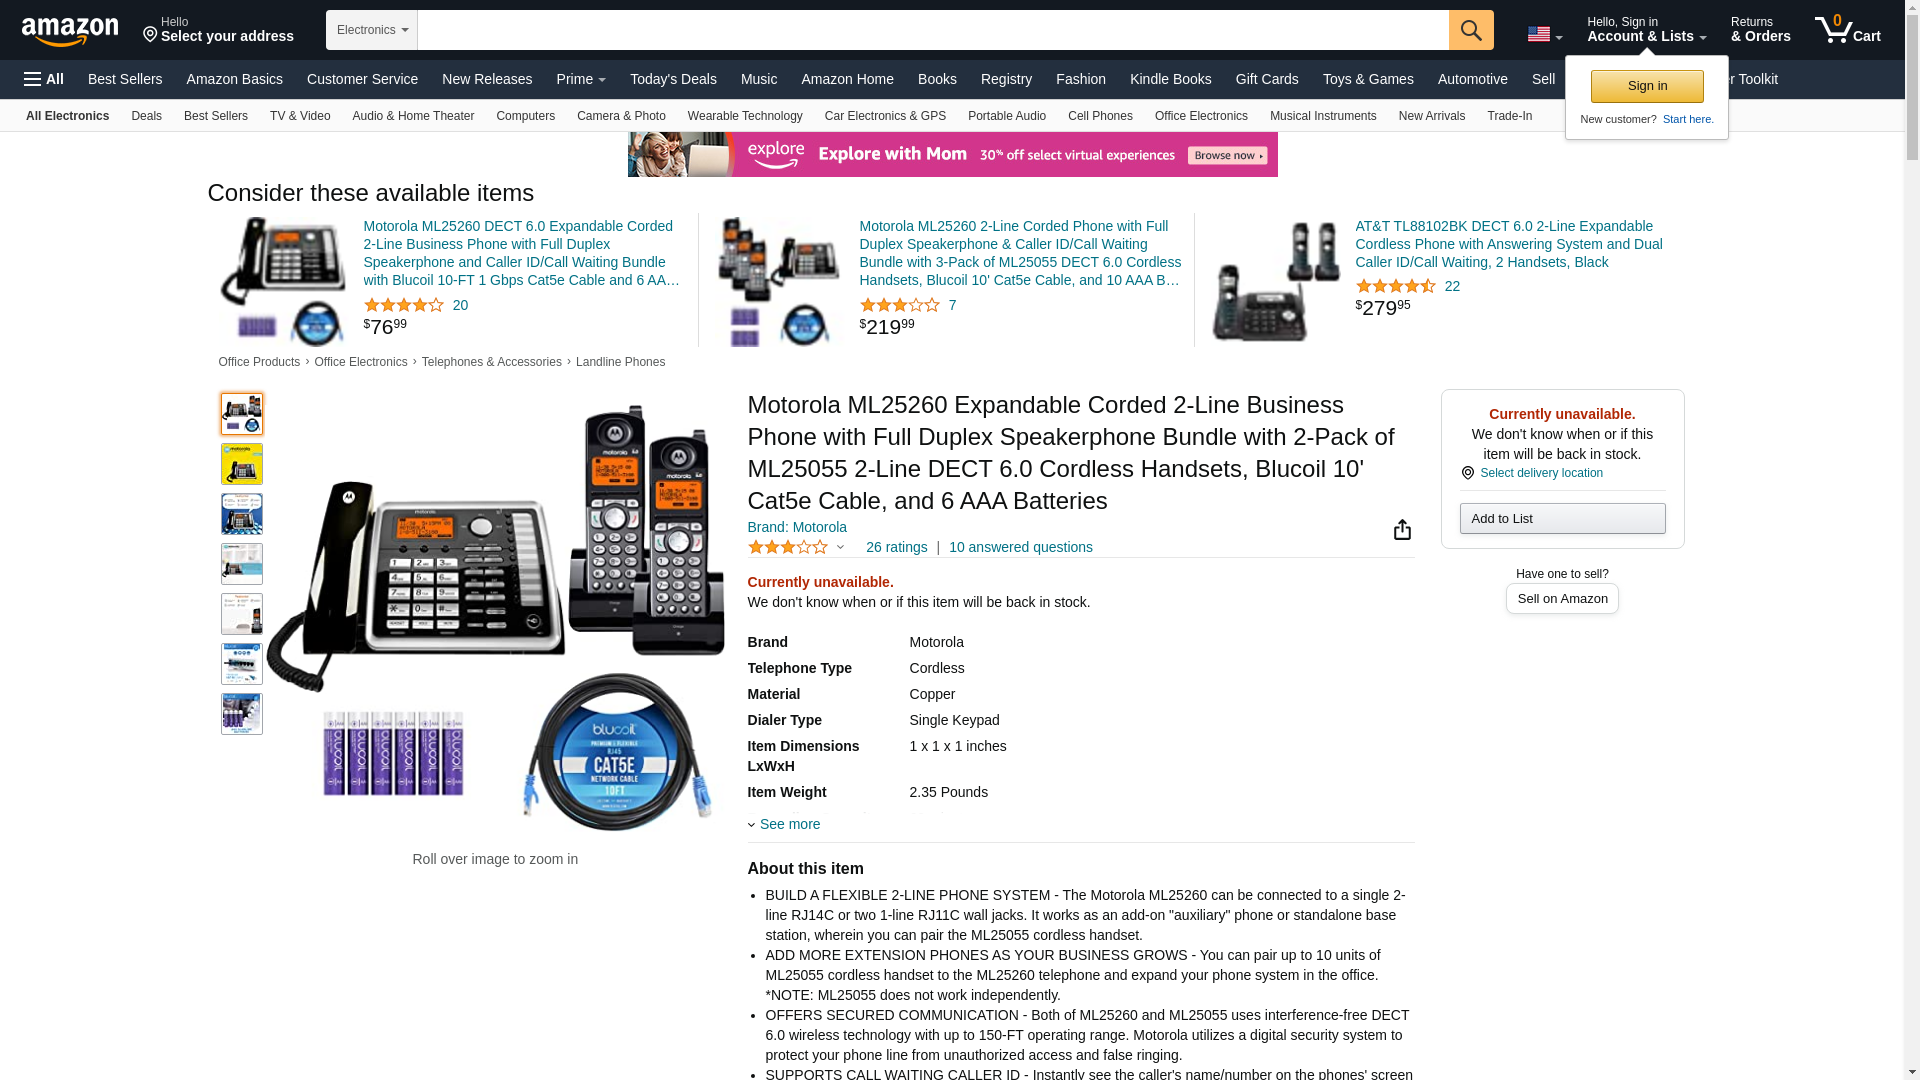Click into the search input field
The image size is (1920, 1080).
pyautogui.click(x=933, y=30)
